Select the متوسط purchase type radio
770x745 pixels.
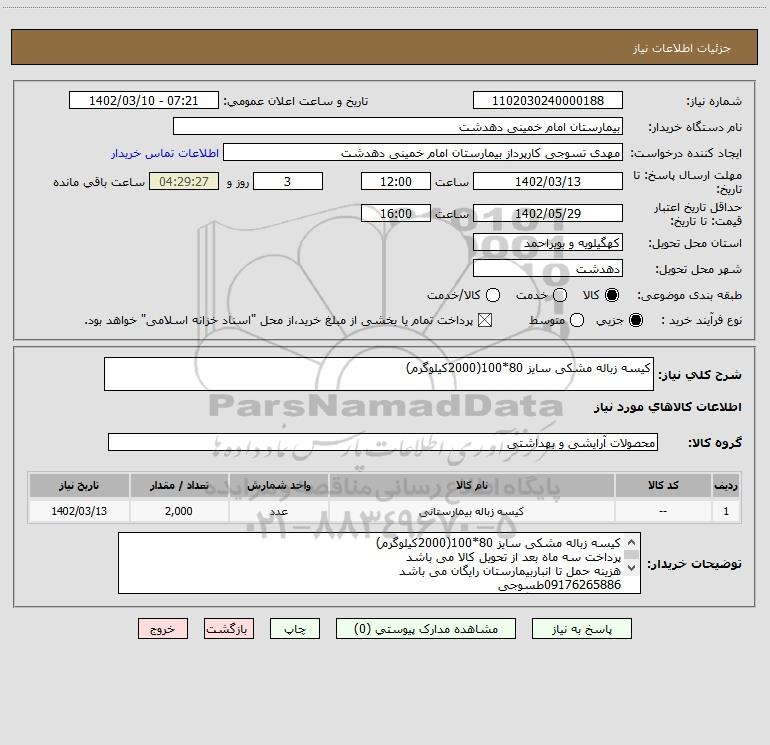coord(577,320)
